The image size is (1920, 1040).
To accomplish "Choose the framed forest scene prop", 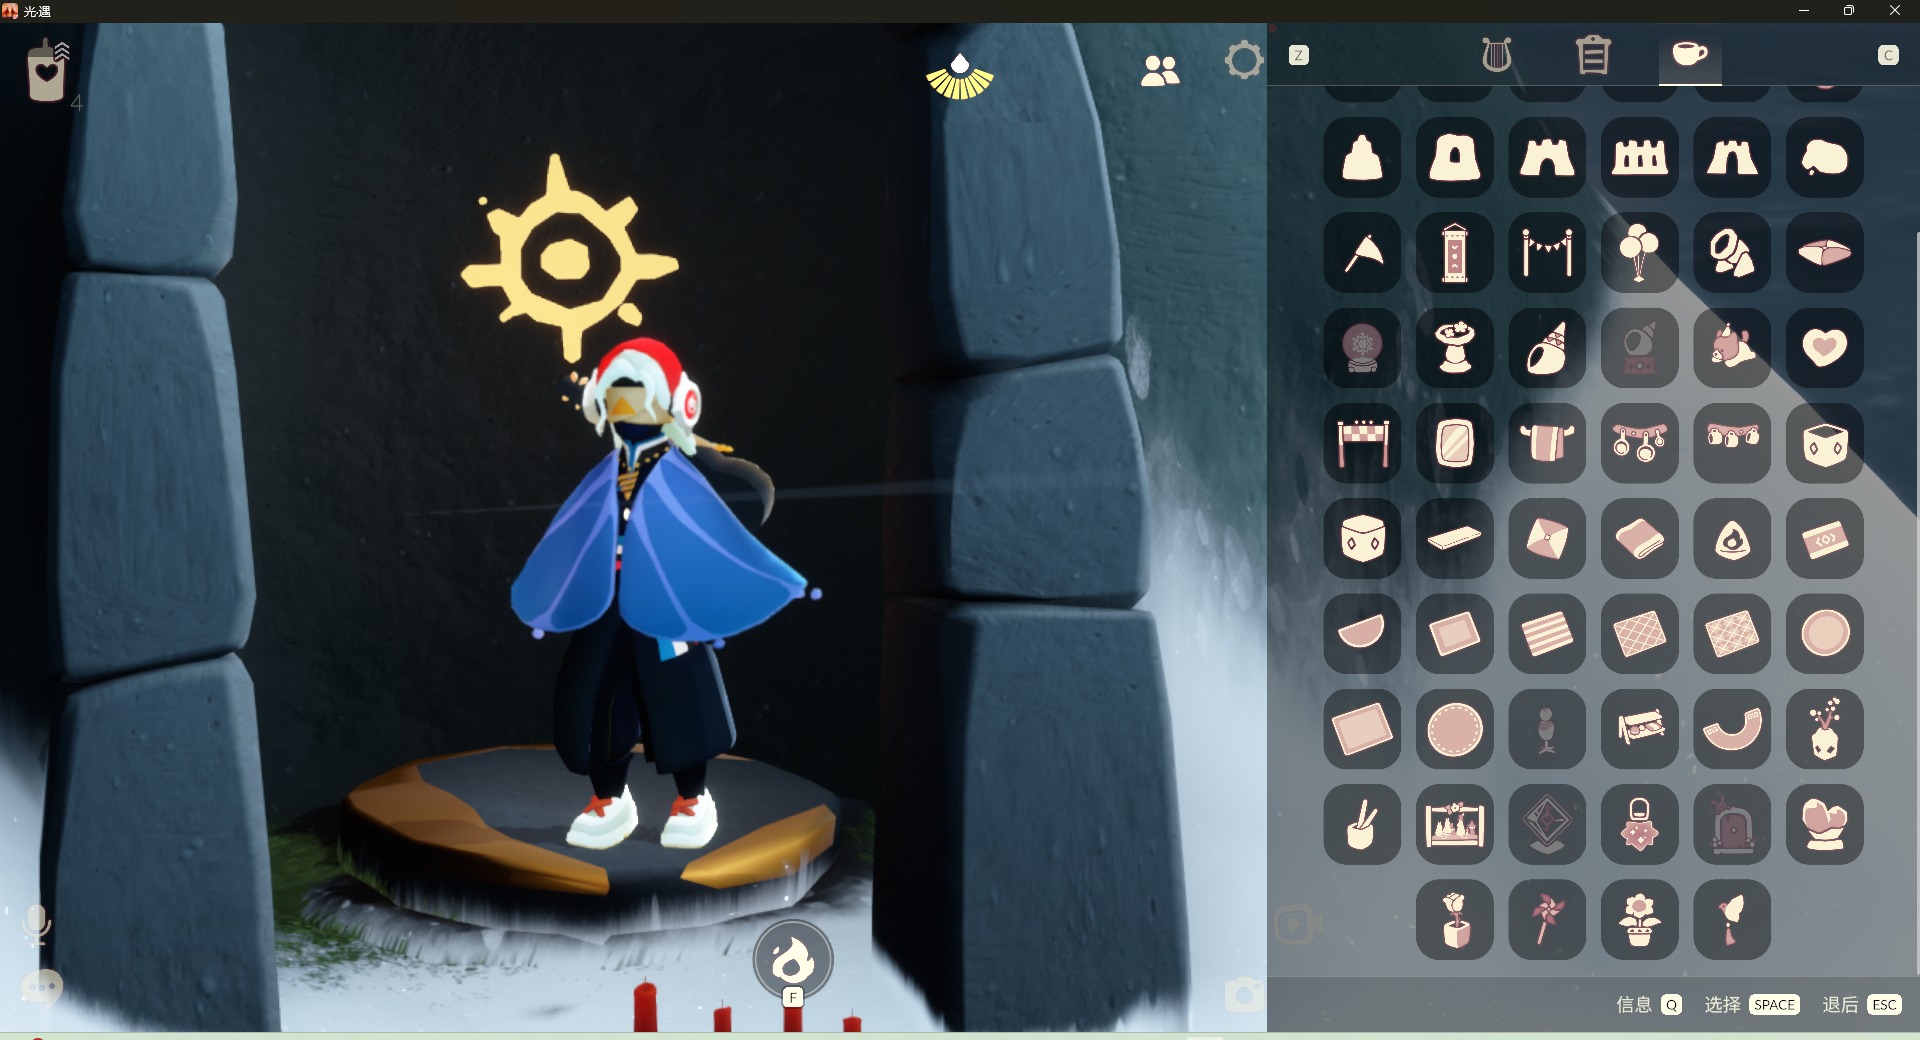I will tap(1455, 824).
